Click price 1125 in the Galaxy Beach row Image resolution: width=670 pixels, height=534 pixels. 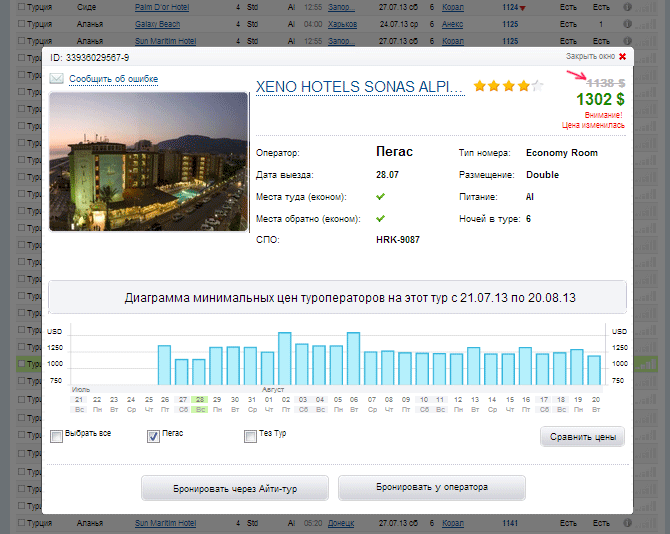tap(510, 24)
